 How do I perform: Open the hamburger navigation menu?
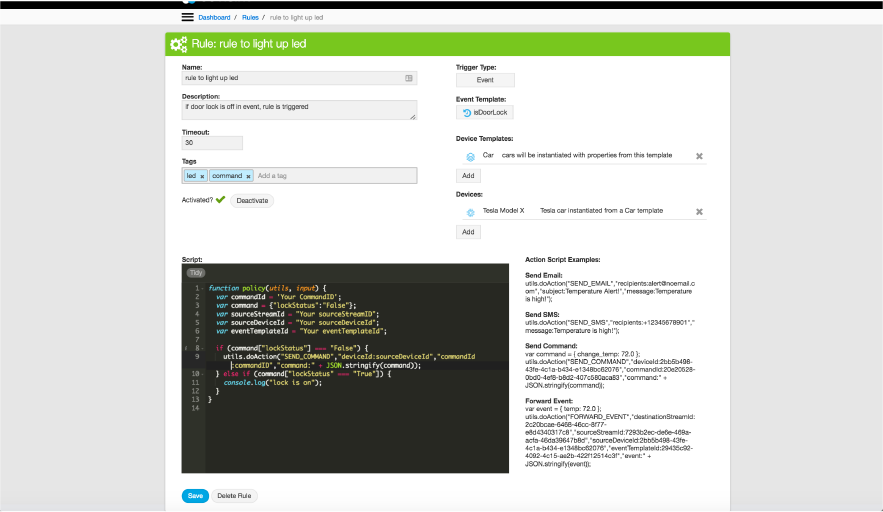[x=187, y=17]
